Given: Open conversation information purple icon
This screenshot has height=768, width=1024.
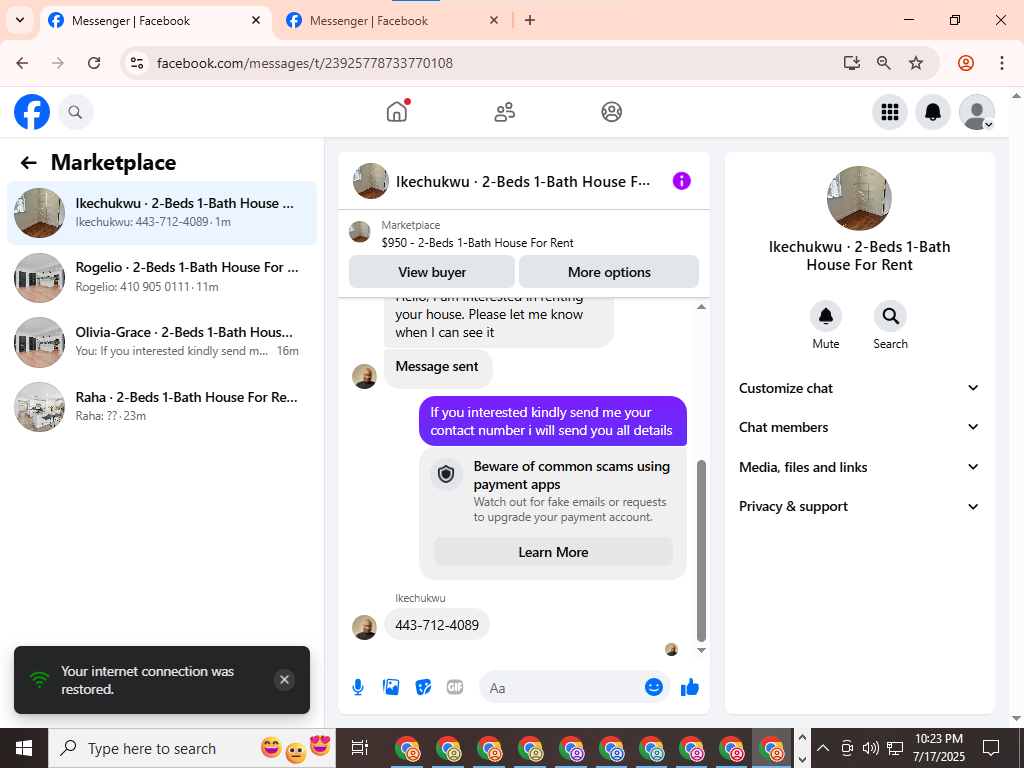Looking at the screenshot, I should (681, 181).
